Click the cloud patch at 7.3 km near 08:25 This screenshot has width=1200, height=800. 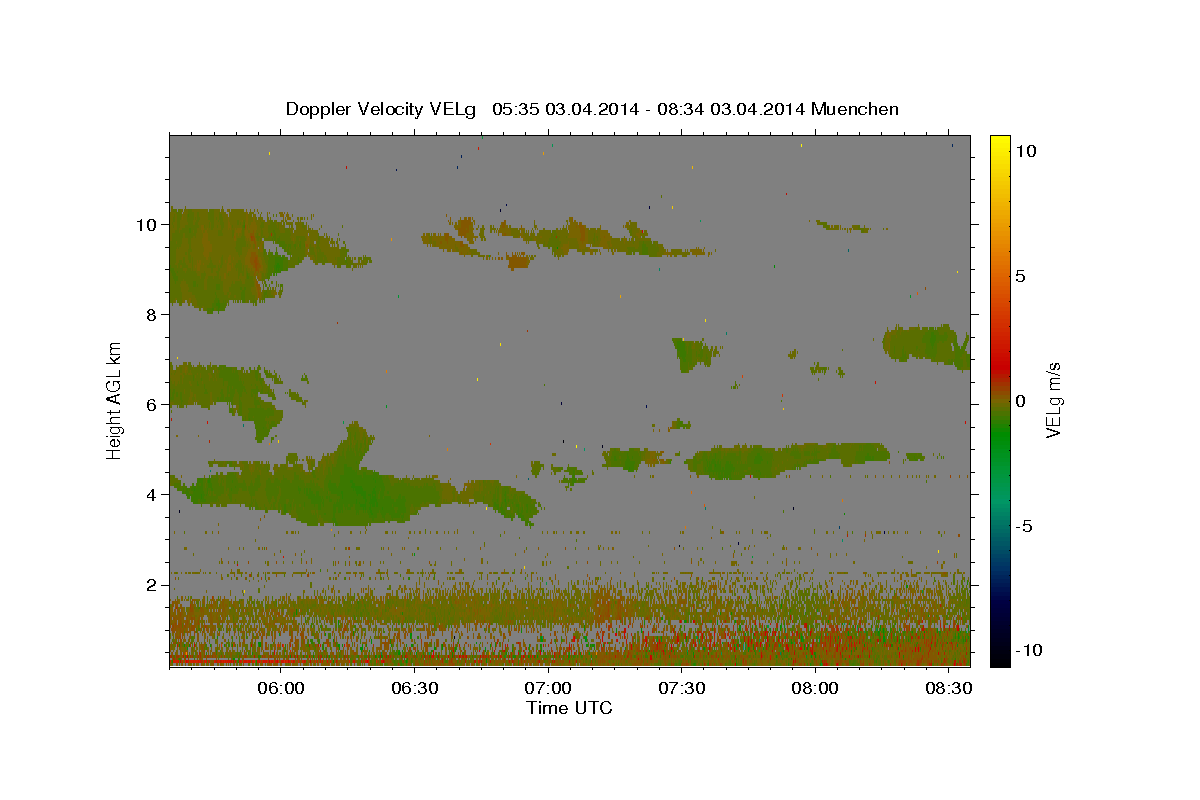[x=925, y=345]
